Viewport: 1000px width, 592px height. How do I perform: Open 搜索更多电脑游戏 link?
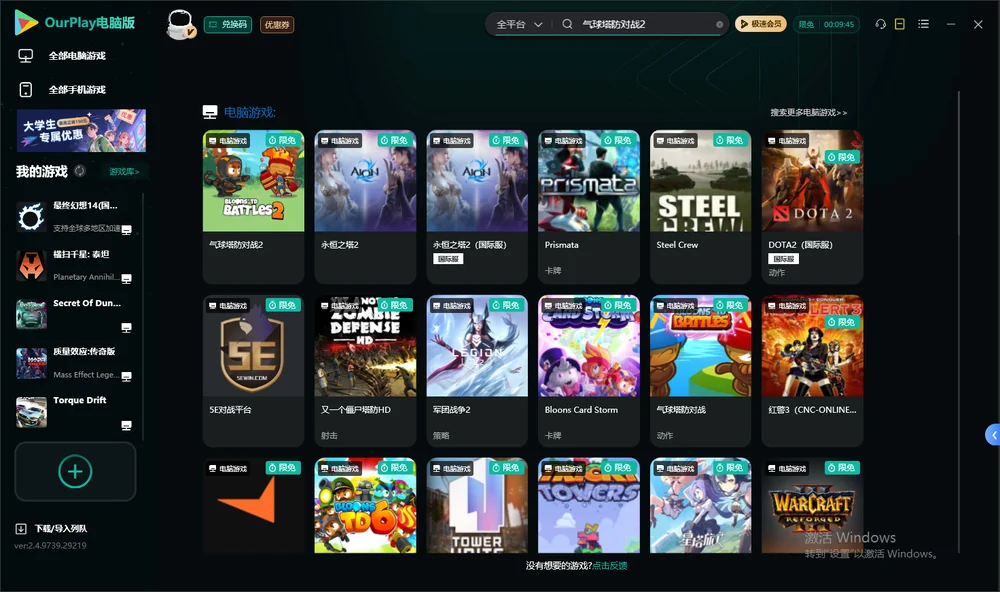808,112
